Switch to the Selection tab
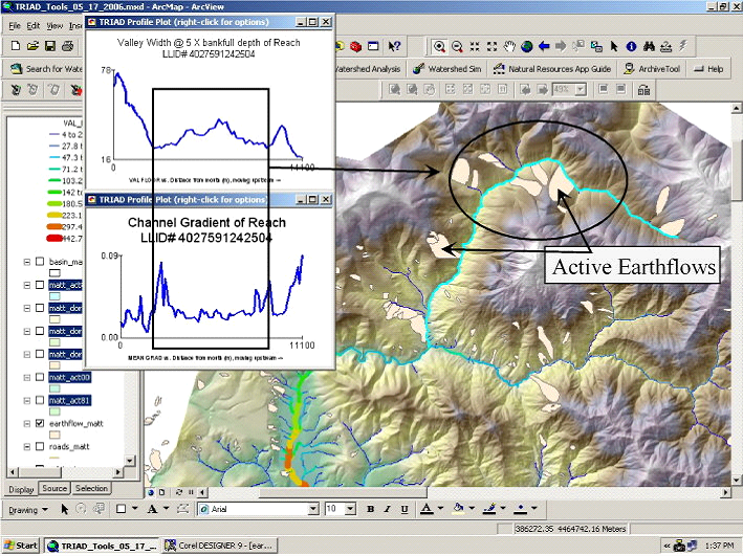The width and height of the screenshot is (743, 556). pos(91,488)
